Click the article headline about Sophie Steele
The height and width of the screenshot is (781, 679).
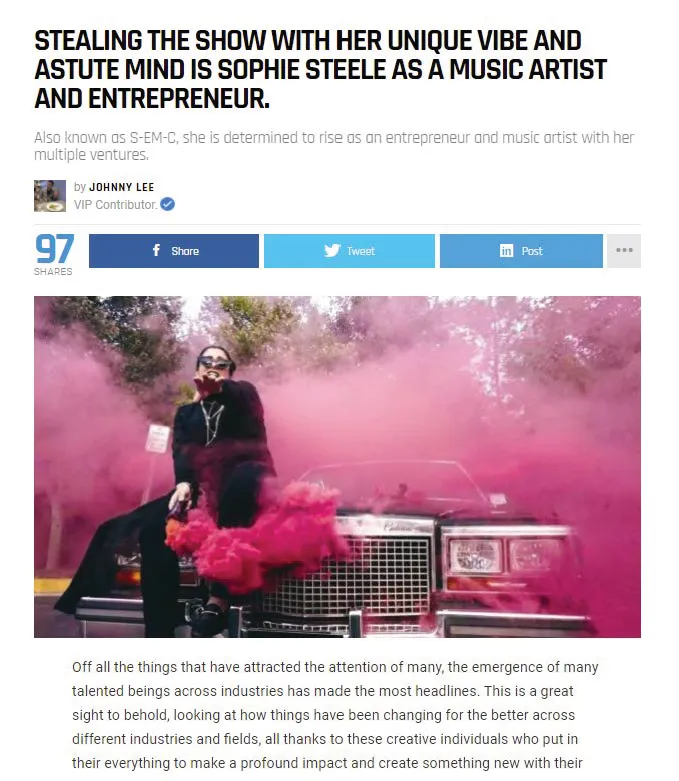[320, 69]
